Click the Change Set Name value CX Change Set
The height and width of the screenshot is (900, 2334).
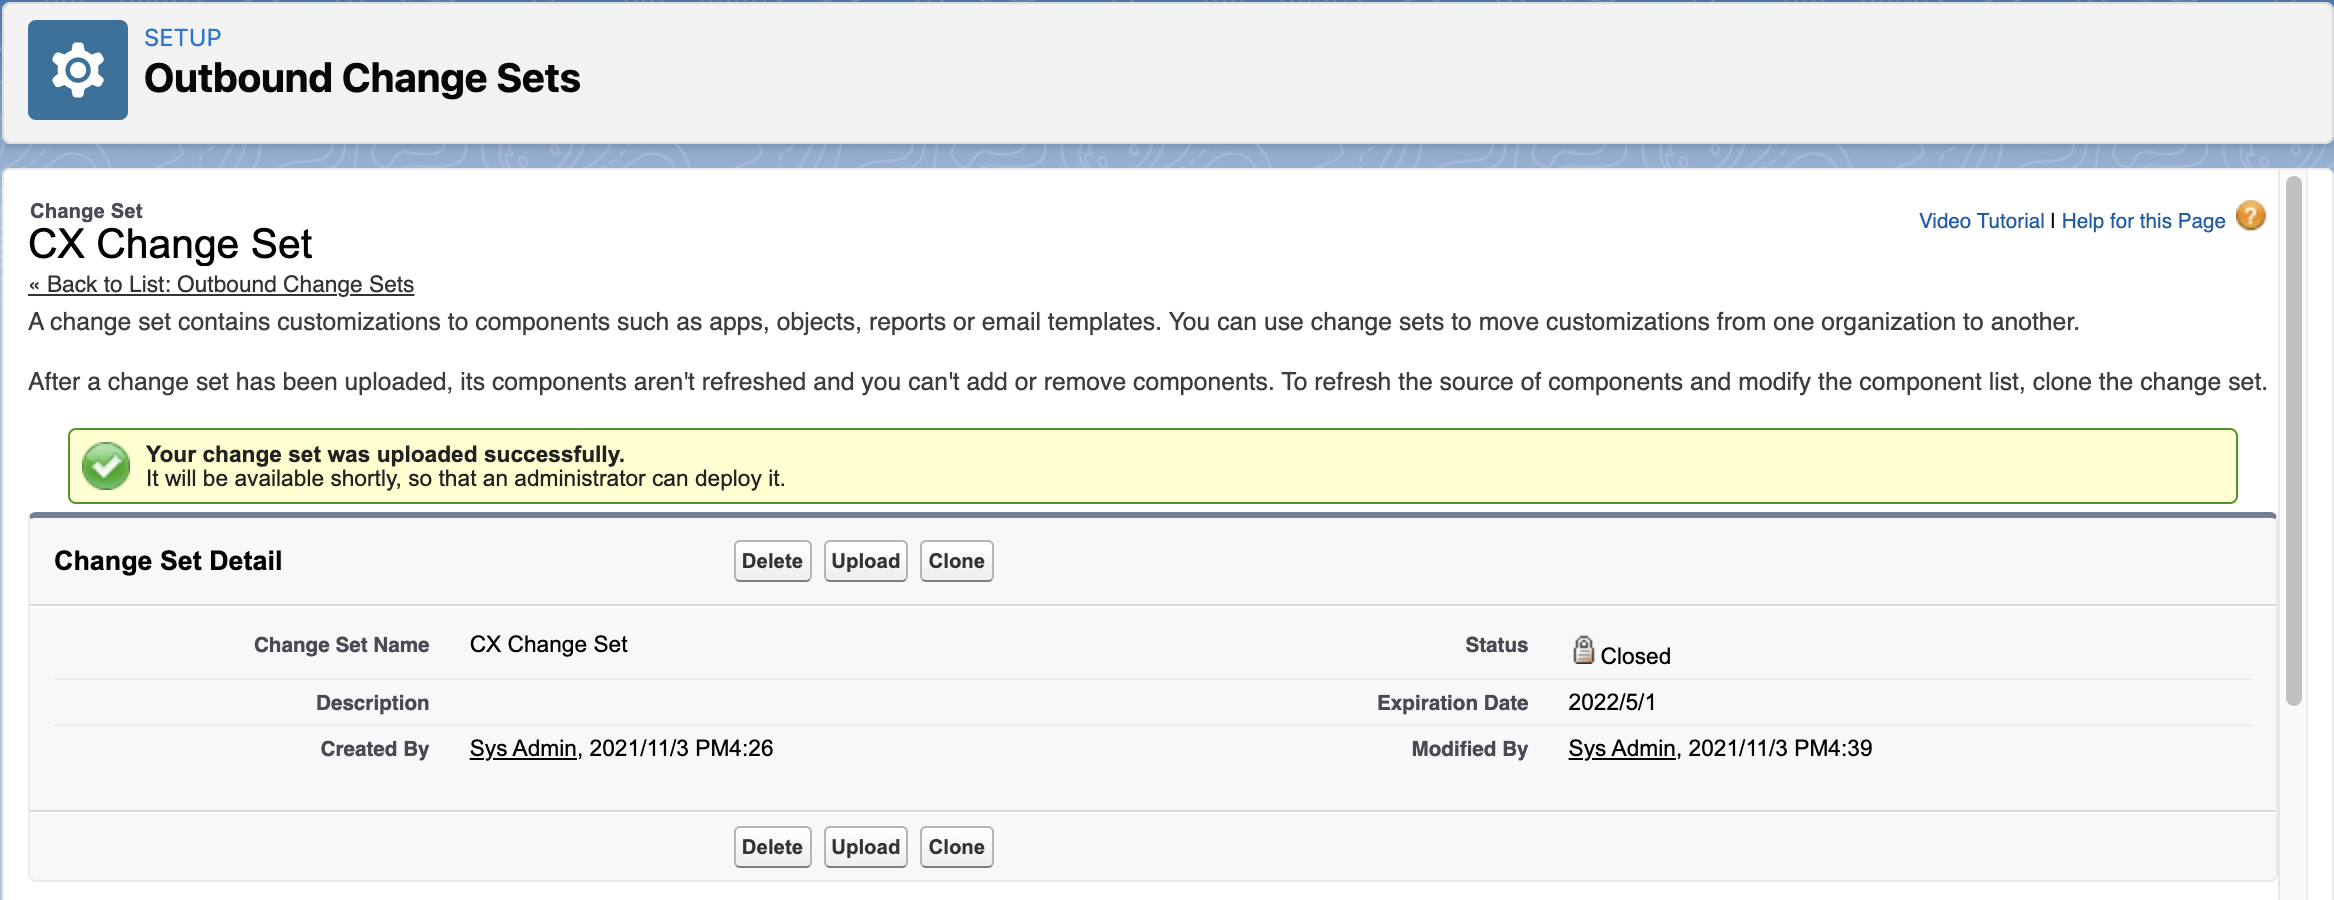(x=549, y=644)
